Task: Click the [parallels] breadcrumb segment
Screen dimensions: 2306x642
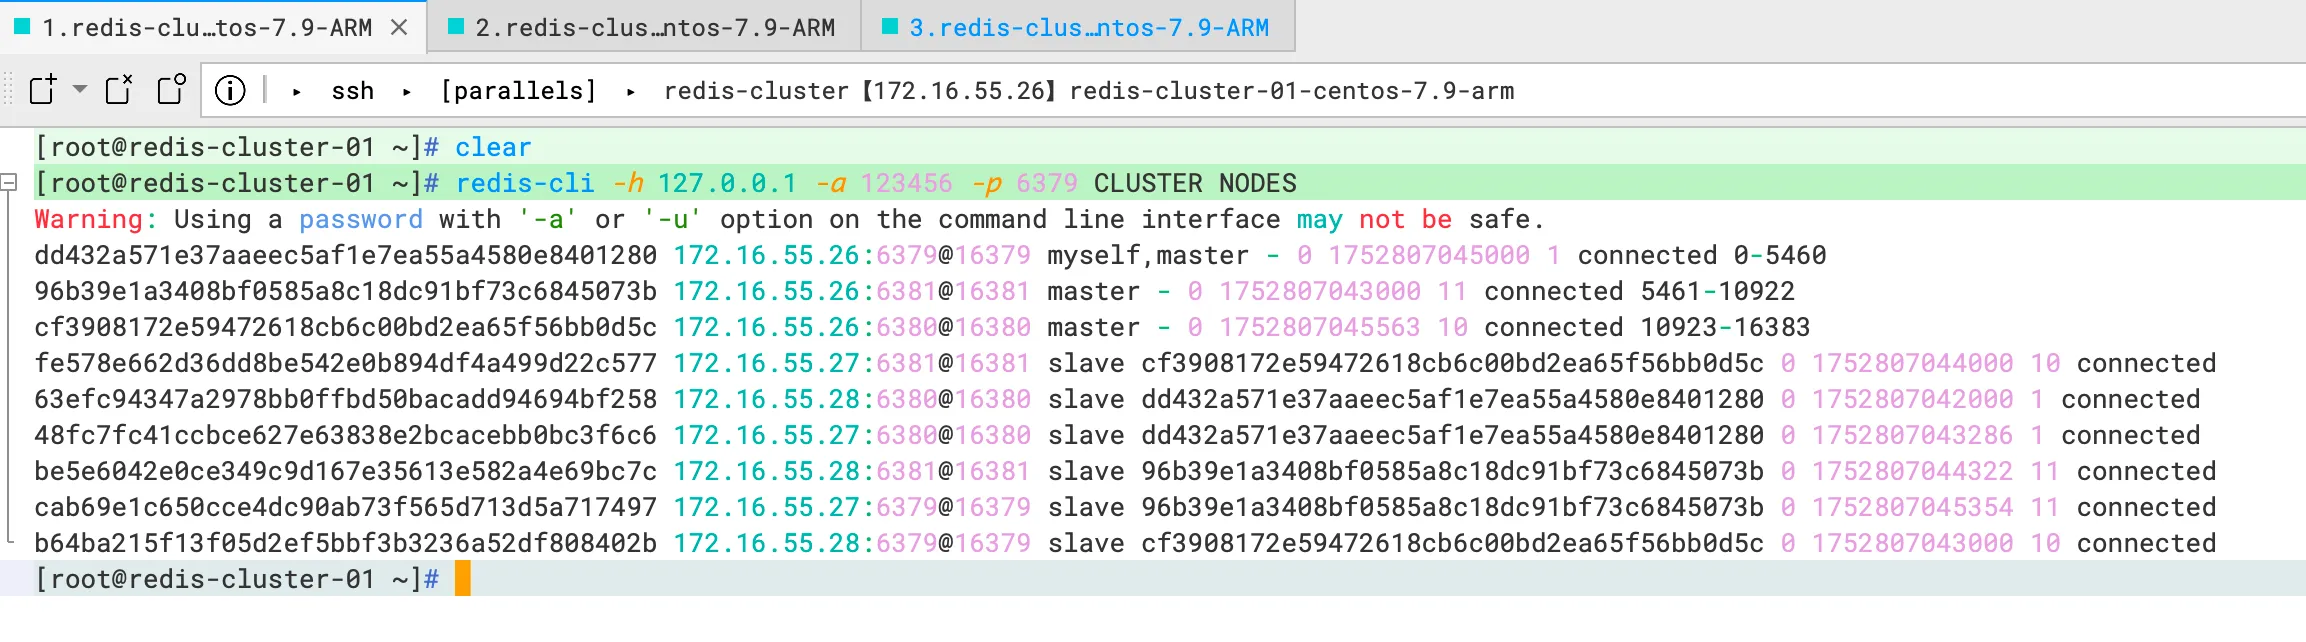Action: click(x=519, y=91)
